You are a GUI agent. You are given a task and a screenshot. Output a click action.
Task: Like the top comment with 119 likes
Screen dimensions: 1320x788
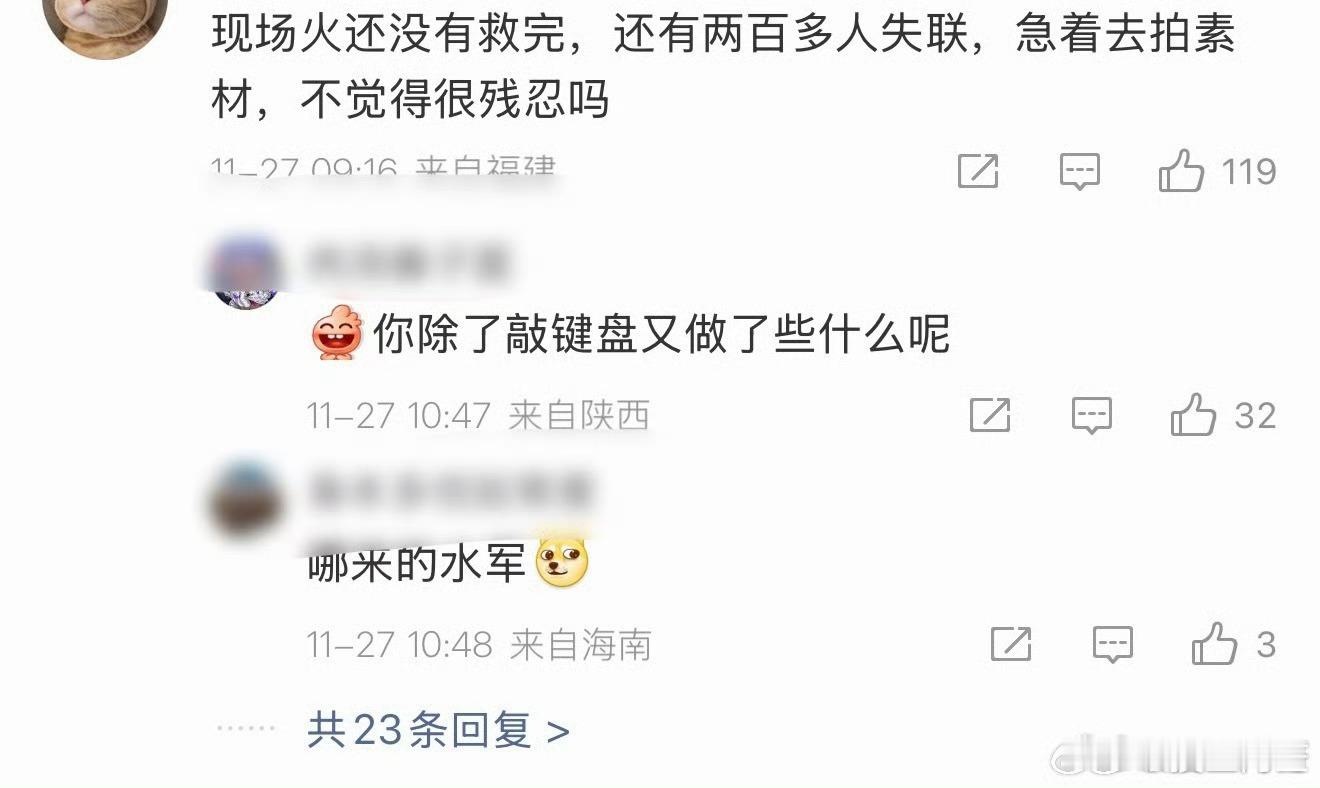1181,172
